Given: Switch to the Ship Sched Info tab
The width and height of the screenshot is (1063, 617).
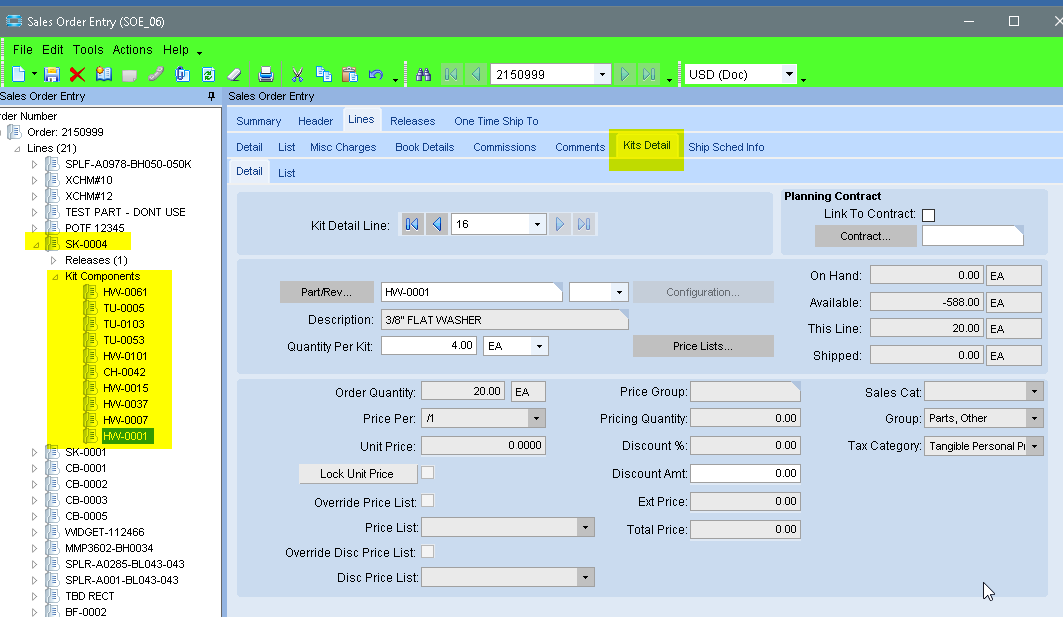Looking at the screenshot, I should pyautogui.click(x=726, y=147).
